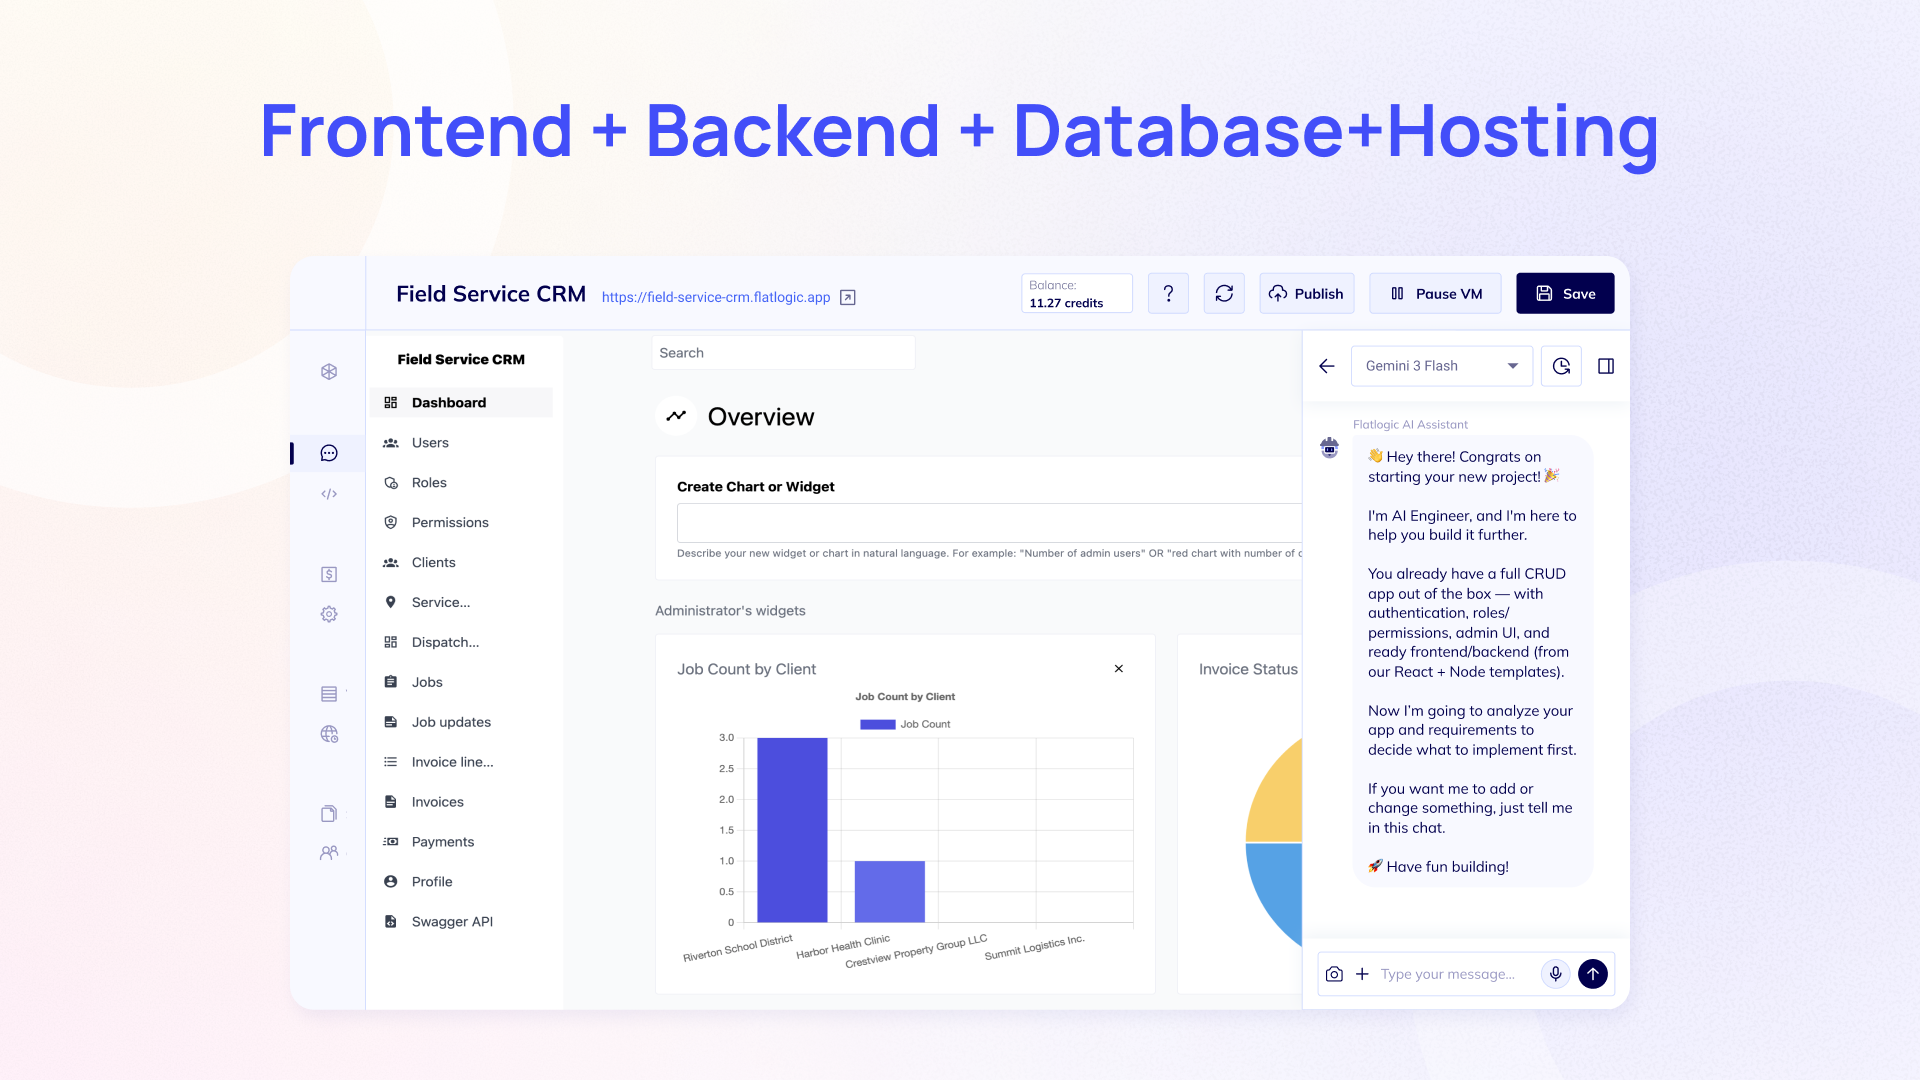Viewport: 1920px width, 1080px height.
Task: Open Users in the sidebar menu
Action: point(461,443)
